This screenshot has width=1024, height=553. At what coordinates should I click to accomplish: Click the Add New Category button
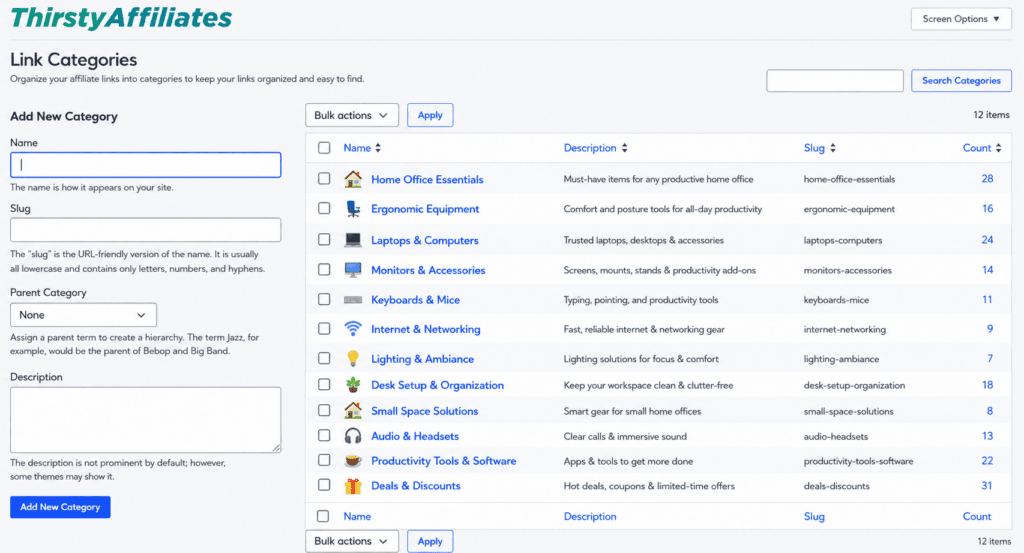point(60,507)
